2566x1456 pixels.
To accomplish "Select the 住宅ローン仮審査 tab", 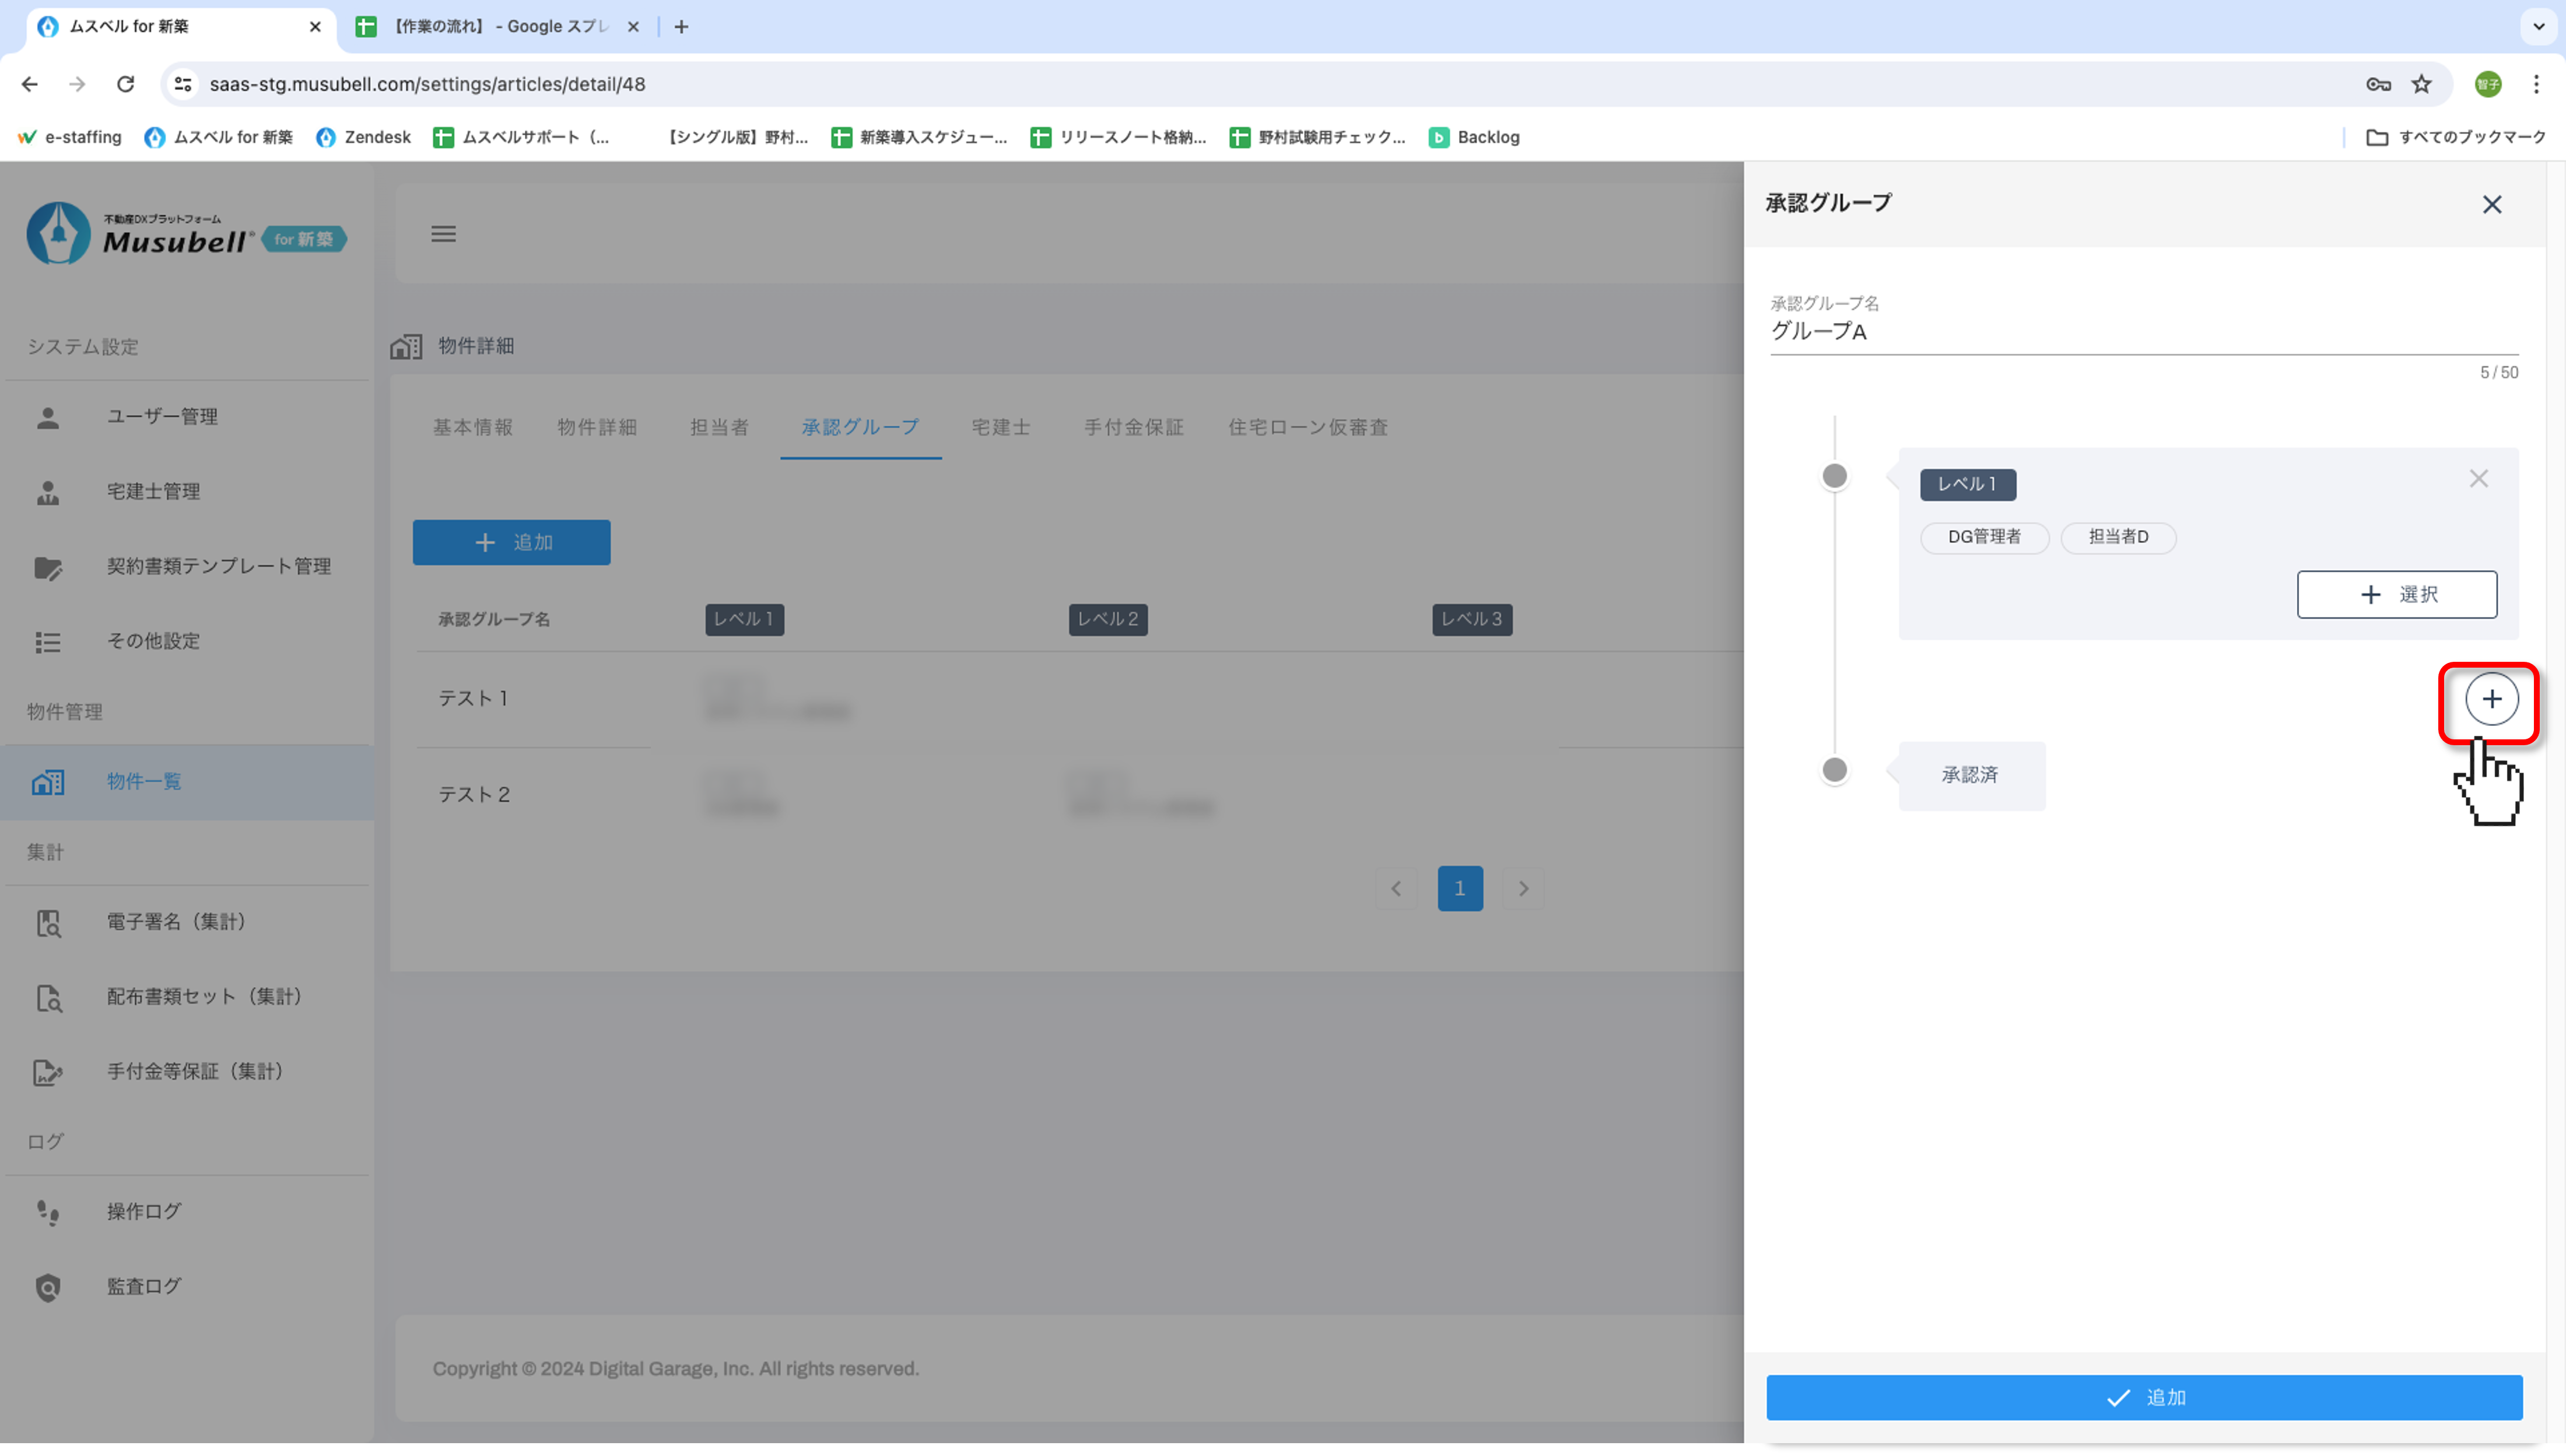I will [x=1307, y=428].
